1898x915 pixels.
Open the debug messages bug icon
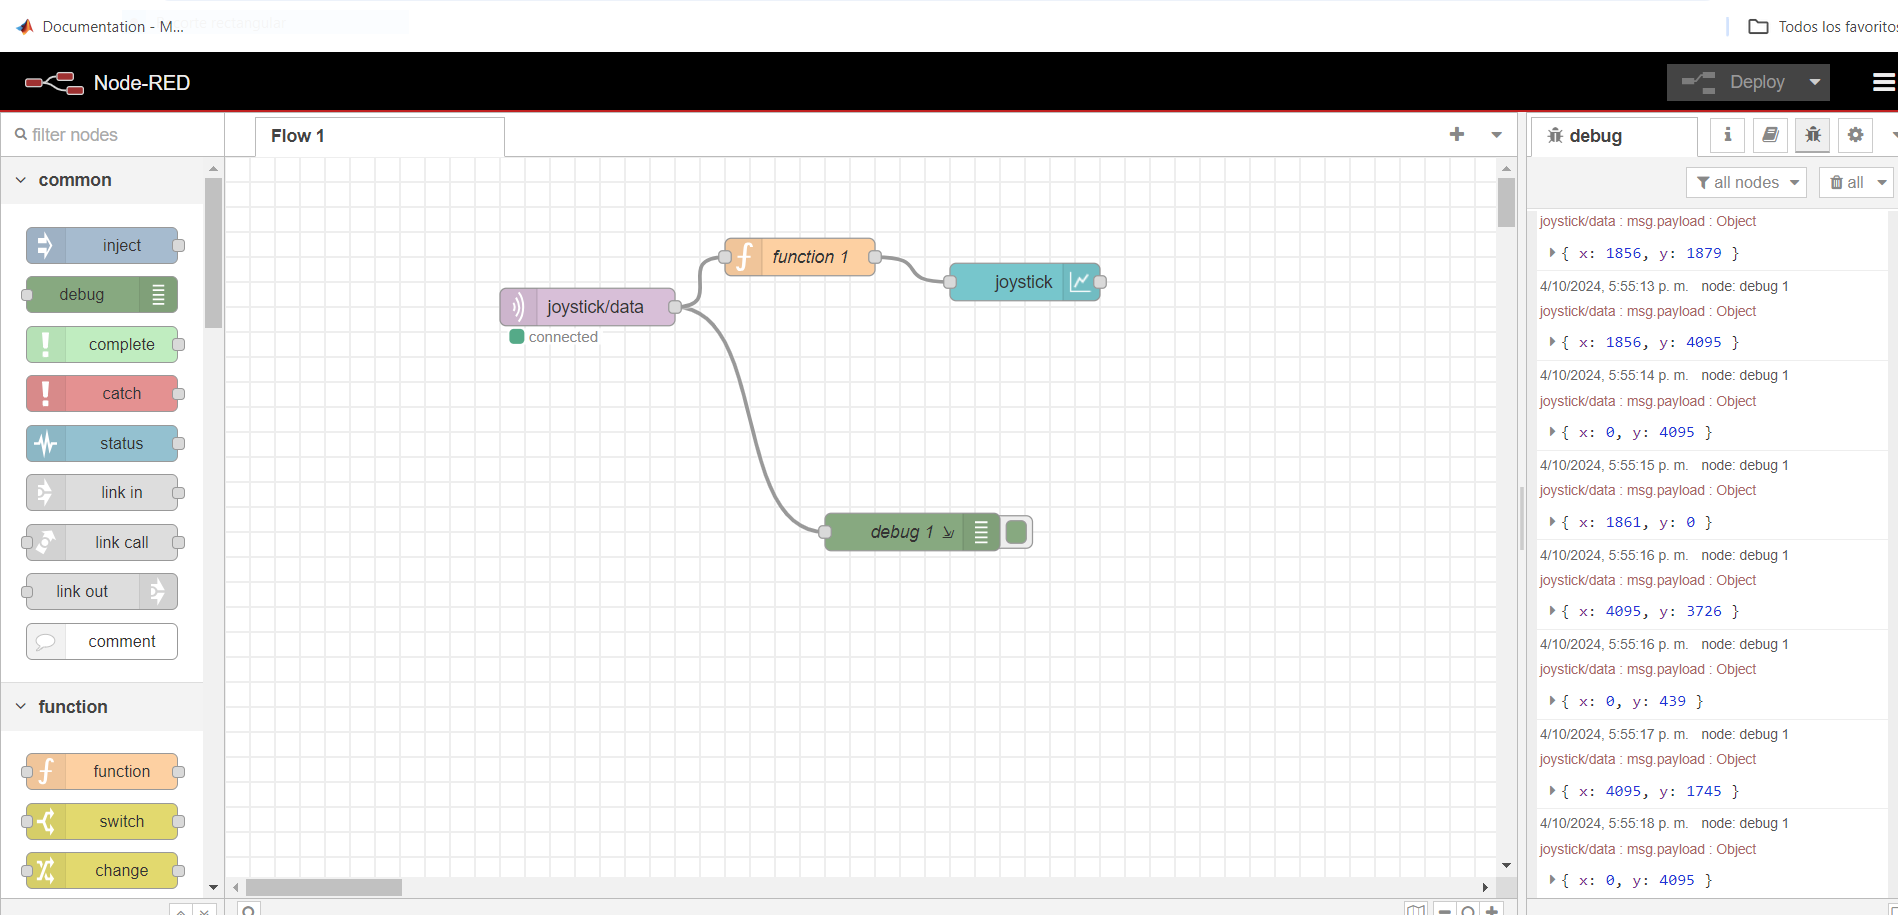point(1813,135)
